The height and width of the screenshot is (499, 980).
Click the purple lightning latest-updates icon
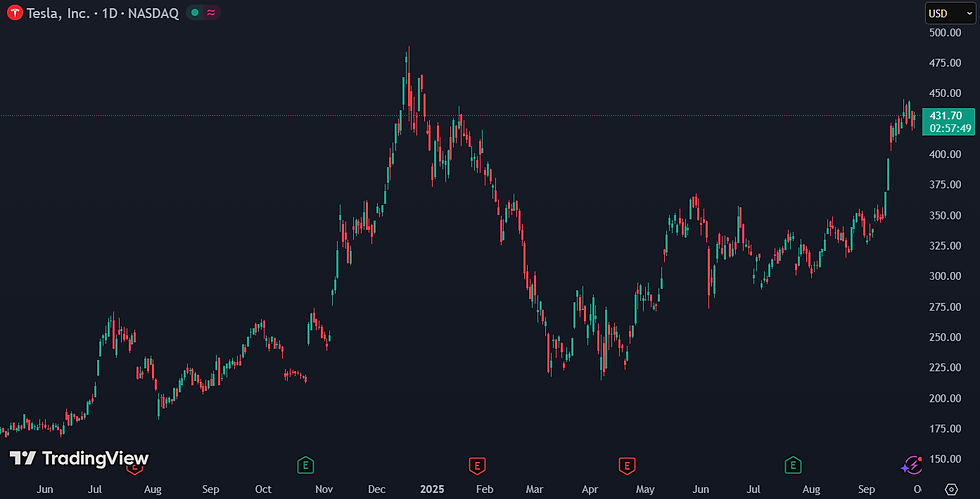pos(911,465)
